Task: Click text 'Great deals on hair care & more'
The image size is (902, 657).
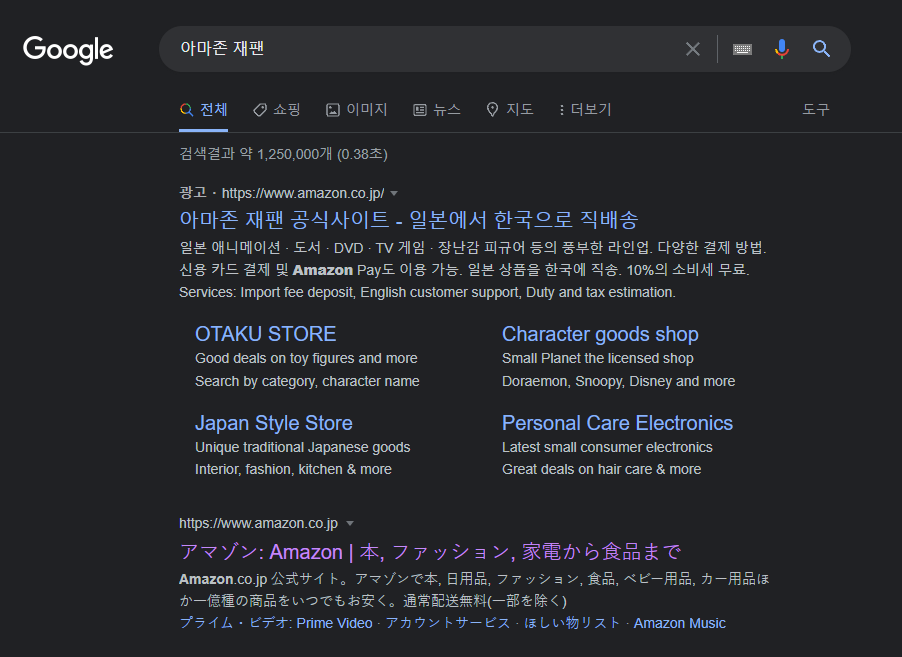Action: pos(601,469)
